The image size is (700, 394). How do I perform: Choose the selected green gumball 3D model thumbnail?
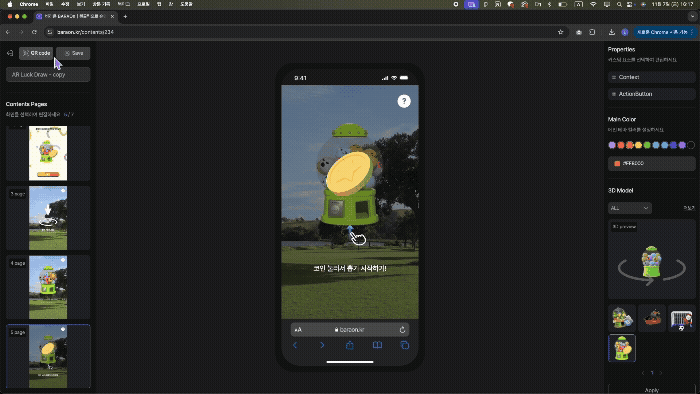[622, 348]
